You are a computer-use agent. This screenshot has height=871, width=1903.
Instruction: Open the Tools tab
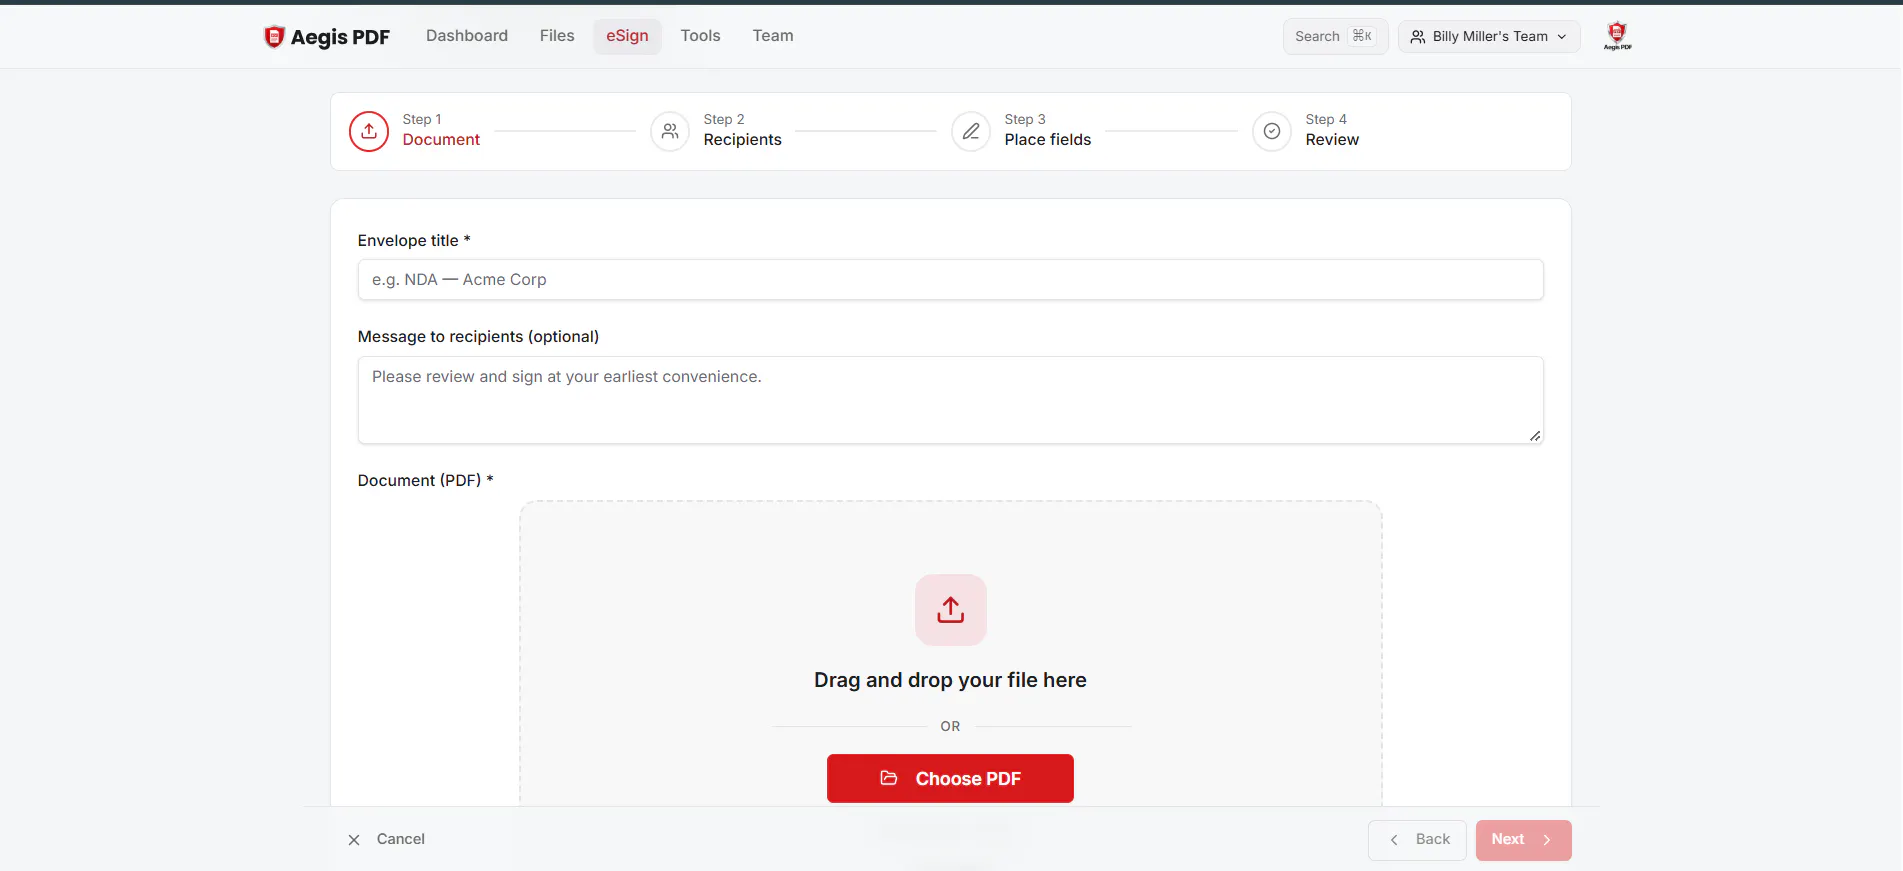tap(700, 36)
